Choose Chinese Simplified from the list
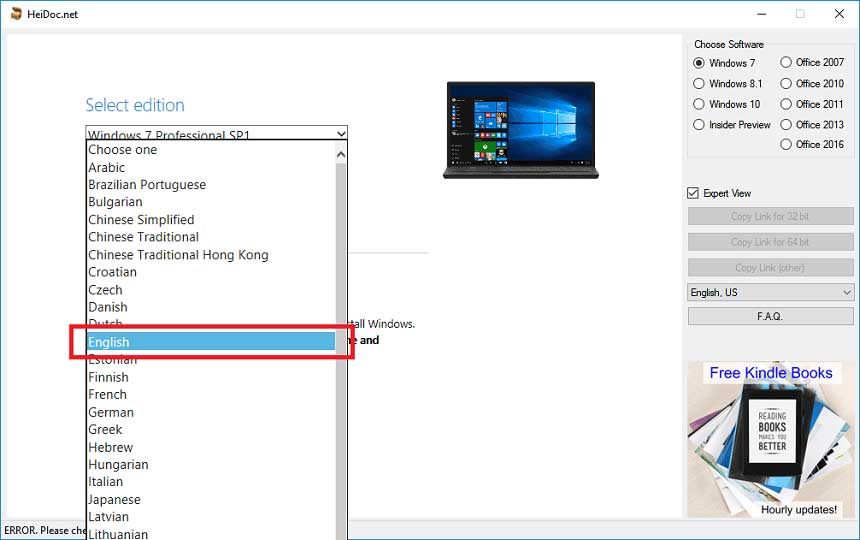The height and width of the screenshot is (540, 860). click(211, 219)
